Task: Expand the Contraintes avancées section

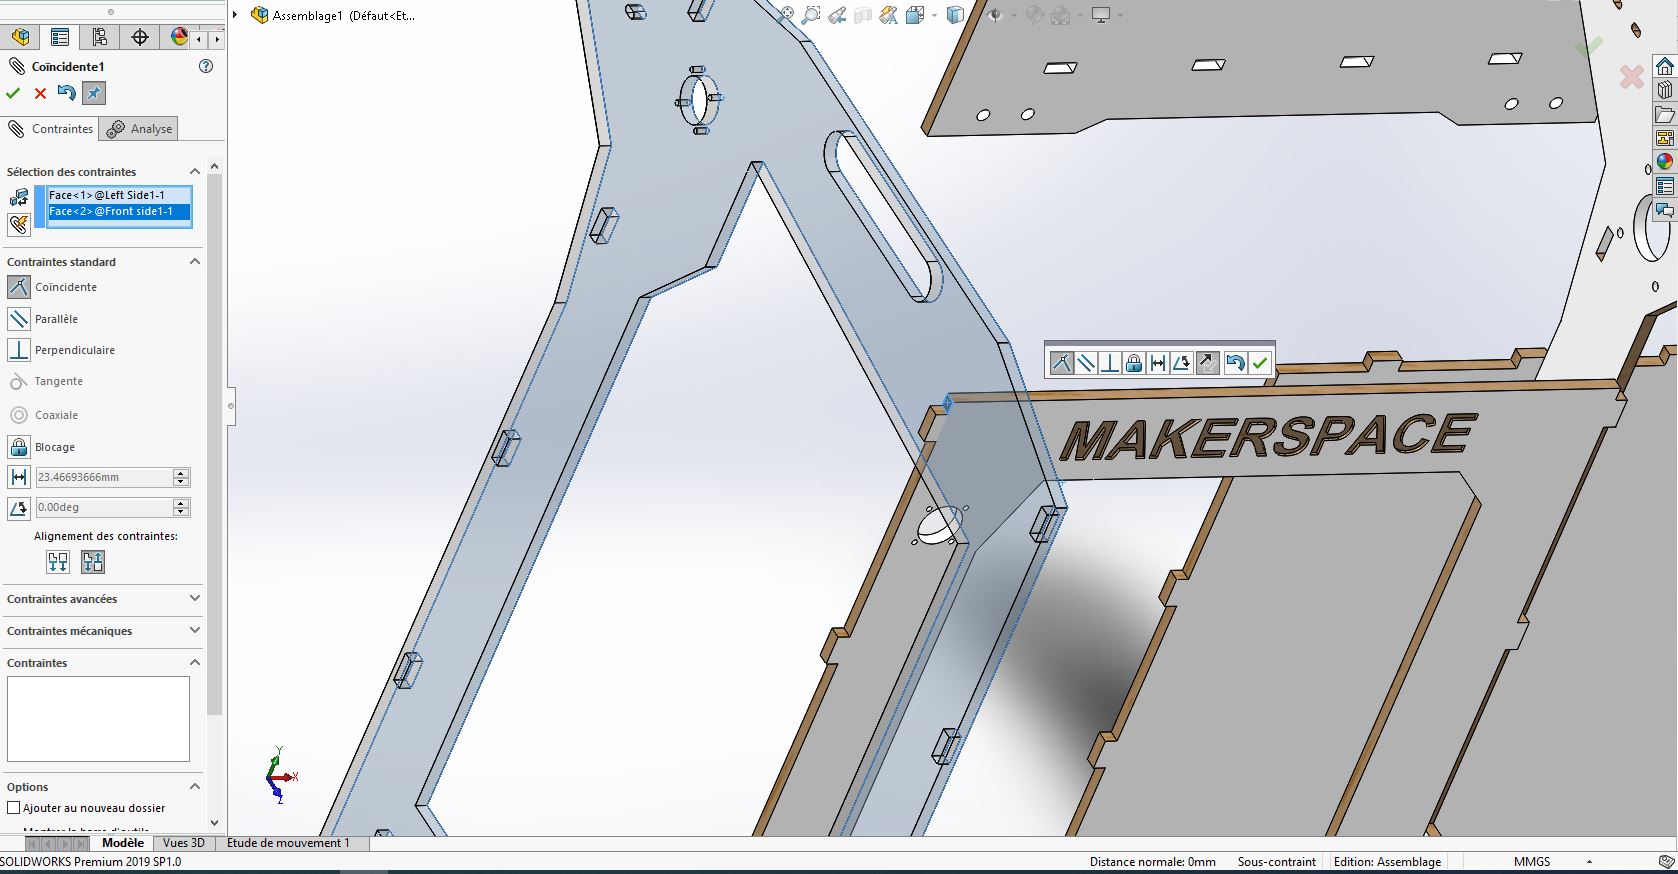Action: pos(195,598)
